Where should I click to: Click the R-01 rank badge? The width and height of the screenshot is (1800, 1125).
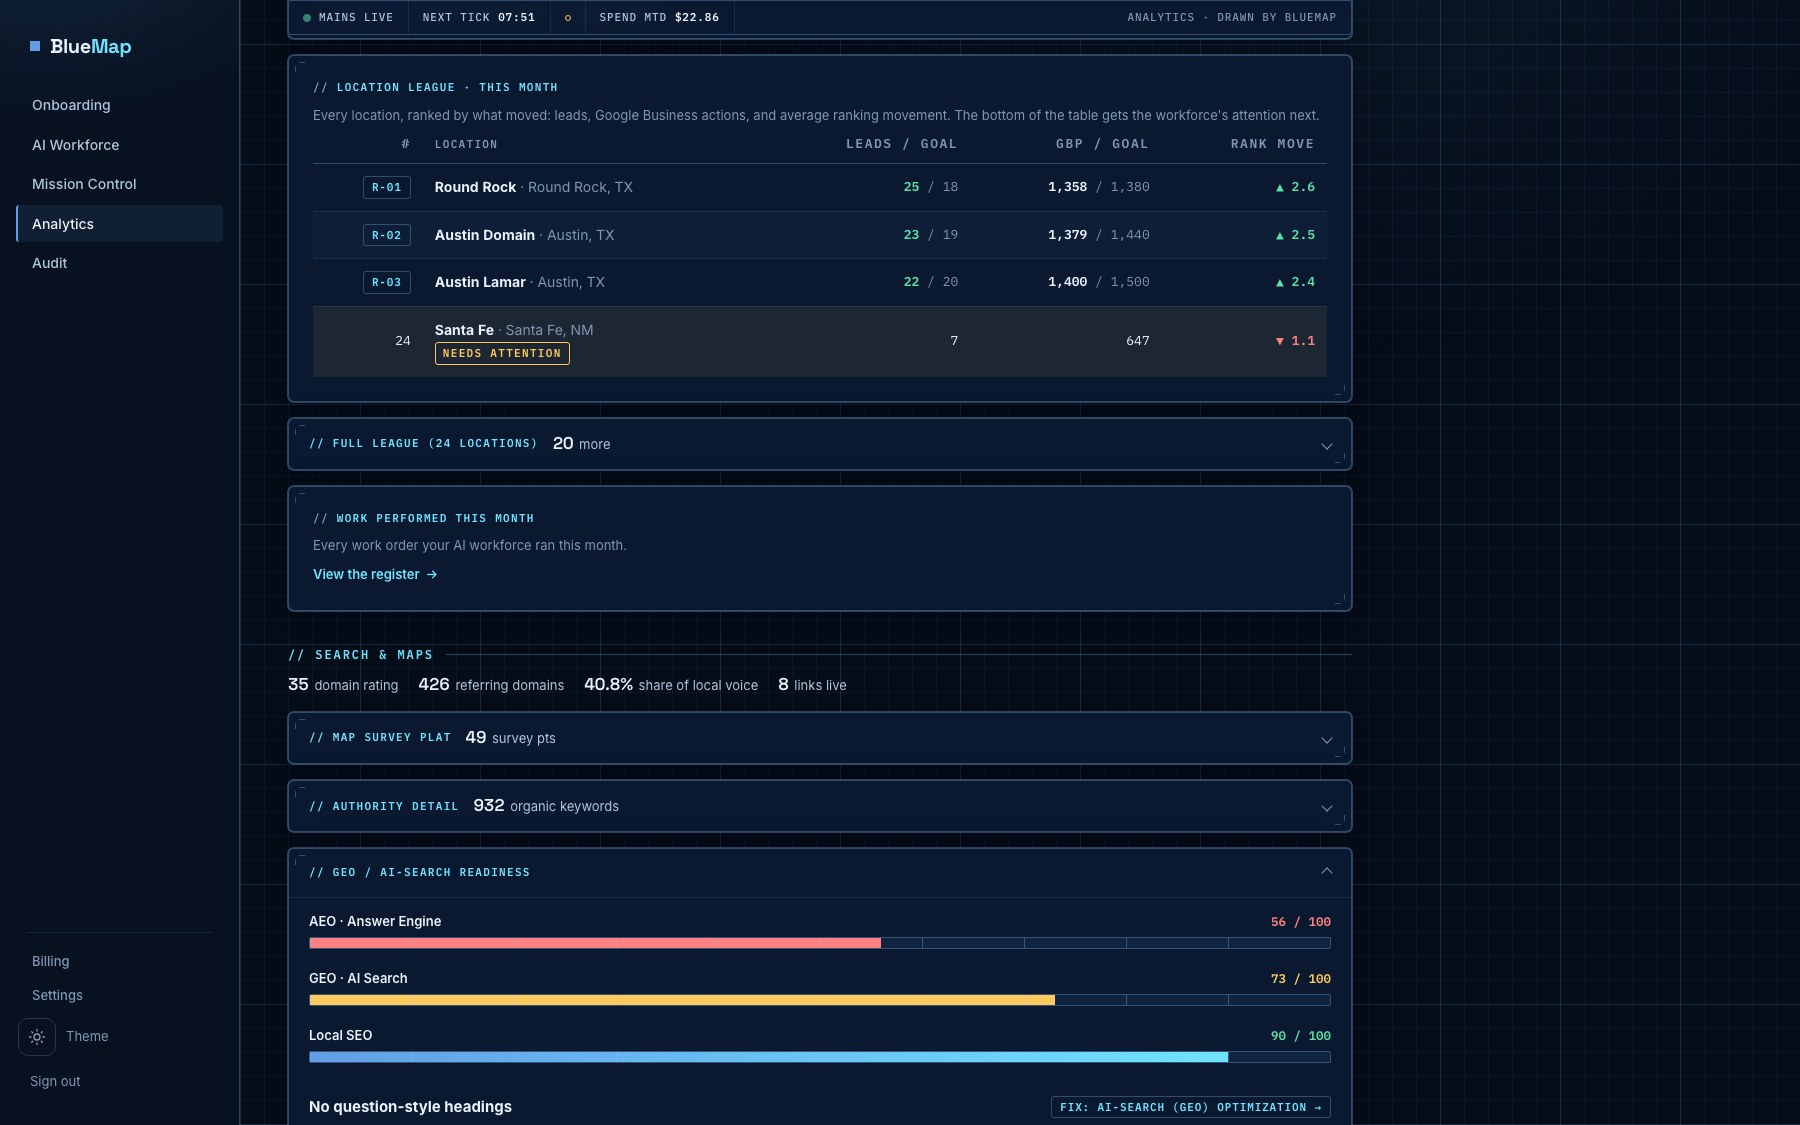coord(387,187)
